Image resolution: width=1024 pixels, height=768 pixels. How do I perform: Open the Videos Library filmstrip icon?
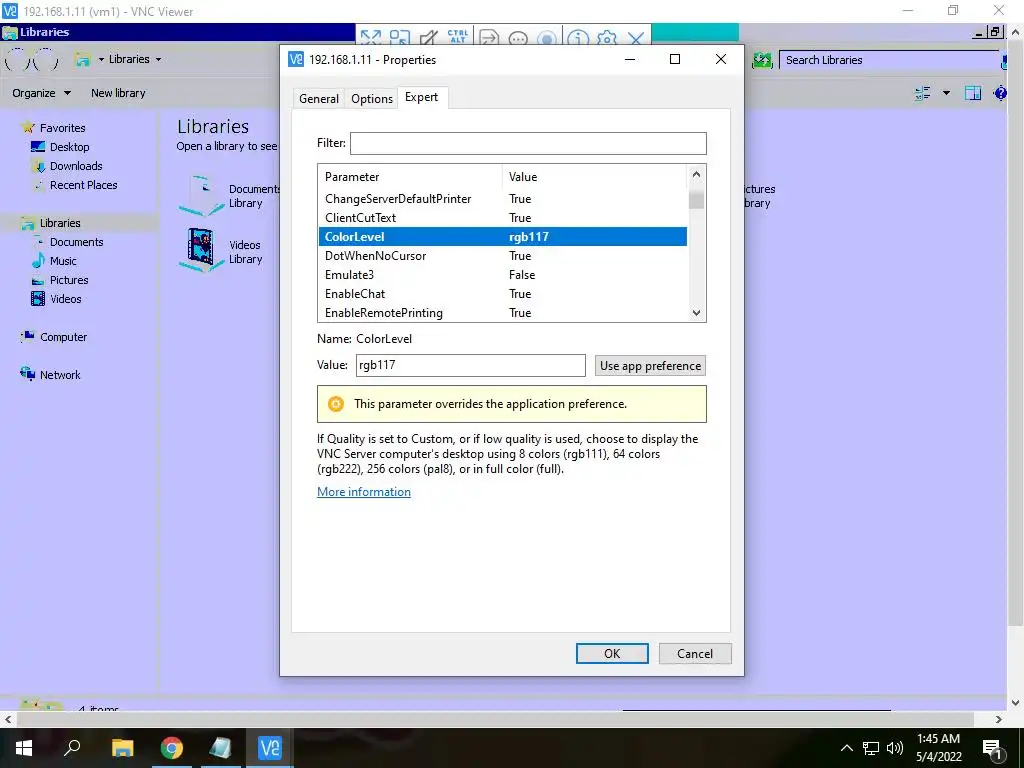(x=200, y=248)
